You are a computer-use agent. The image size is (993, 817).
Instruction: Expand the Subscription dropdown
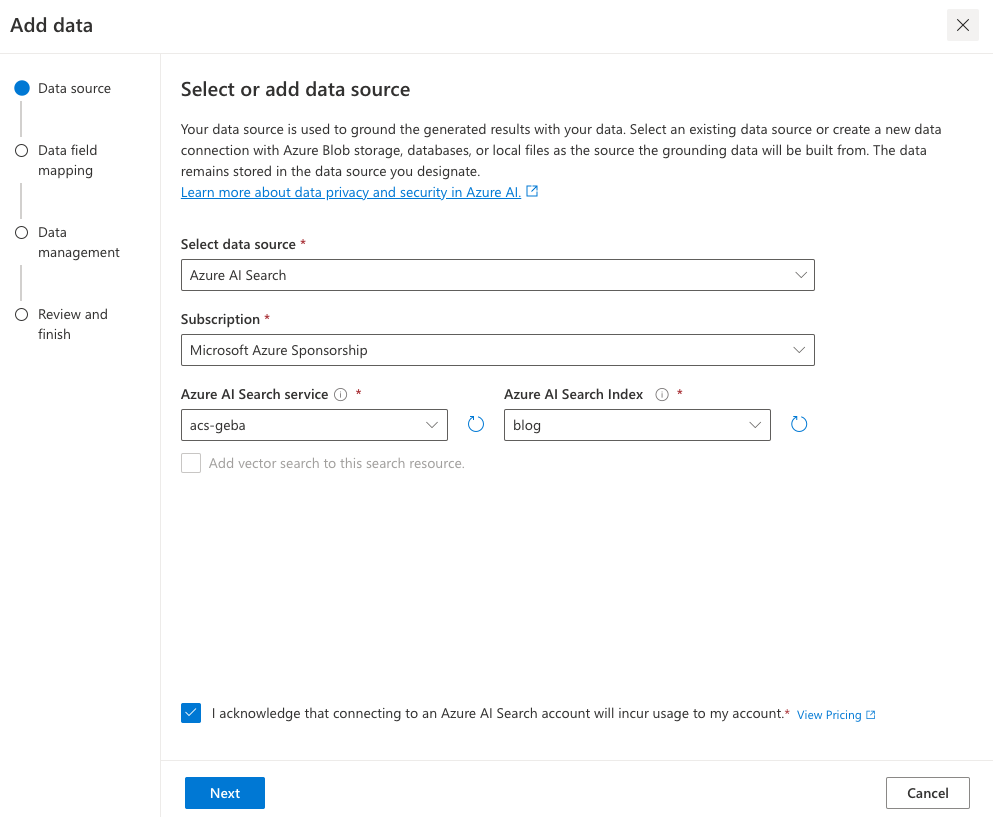(497, 350)
